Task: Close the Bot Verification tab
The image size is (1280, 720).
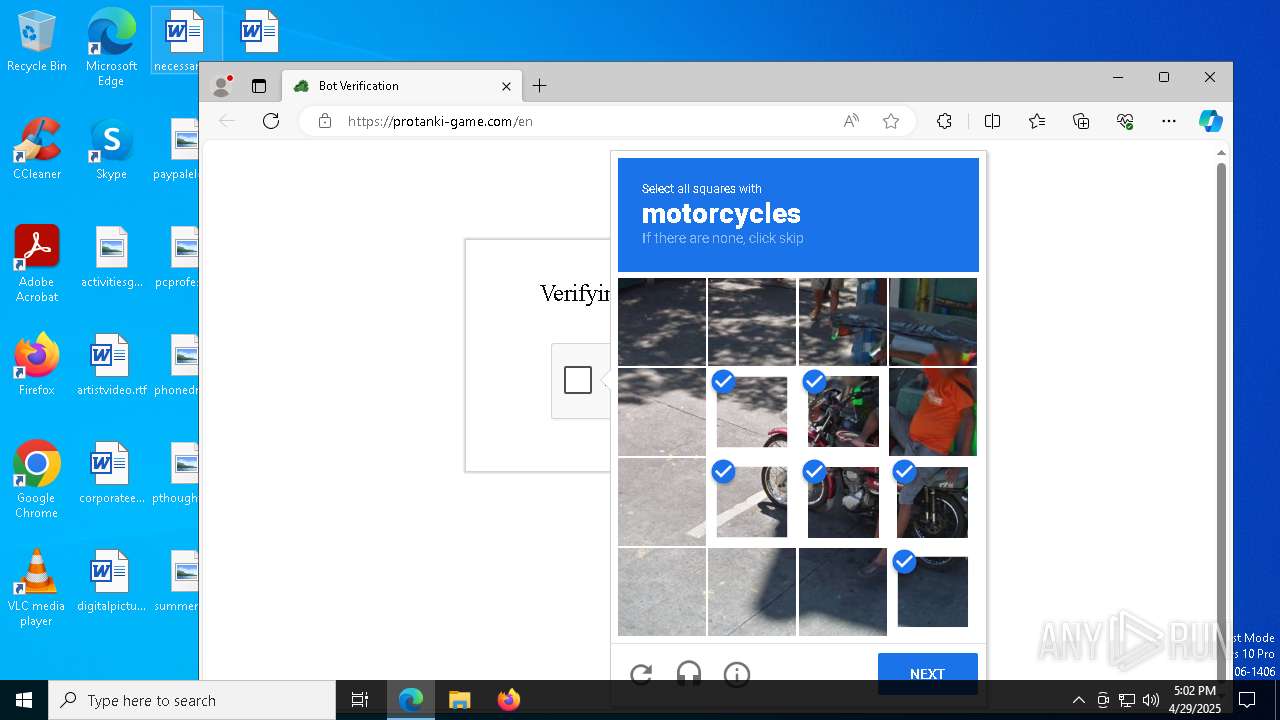Action: (x=506, y=86)
